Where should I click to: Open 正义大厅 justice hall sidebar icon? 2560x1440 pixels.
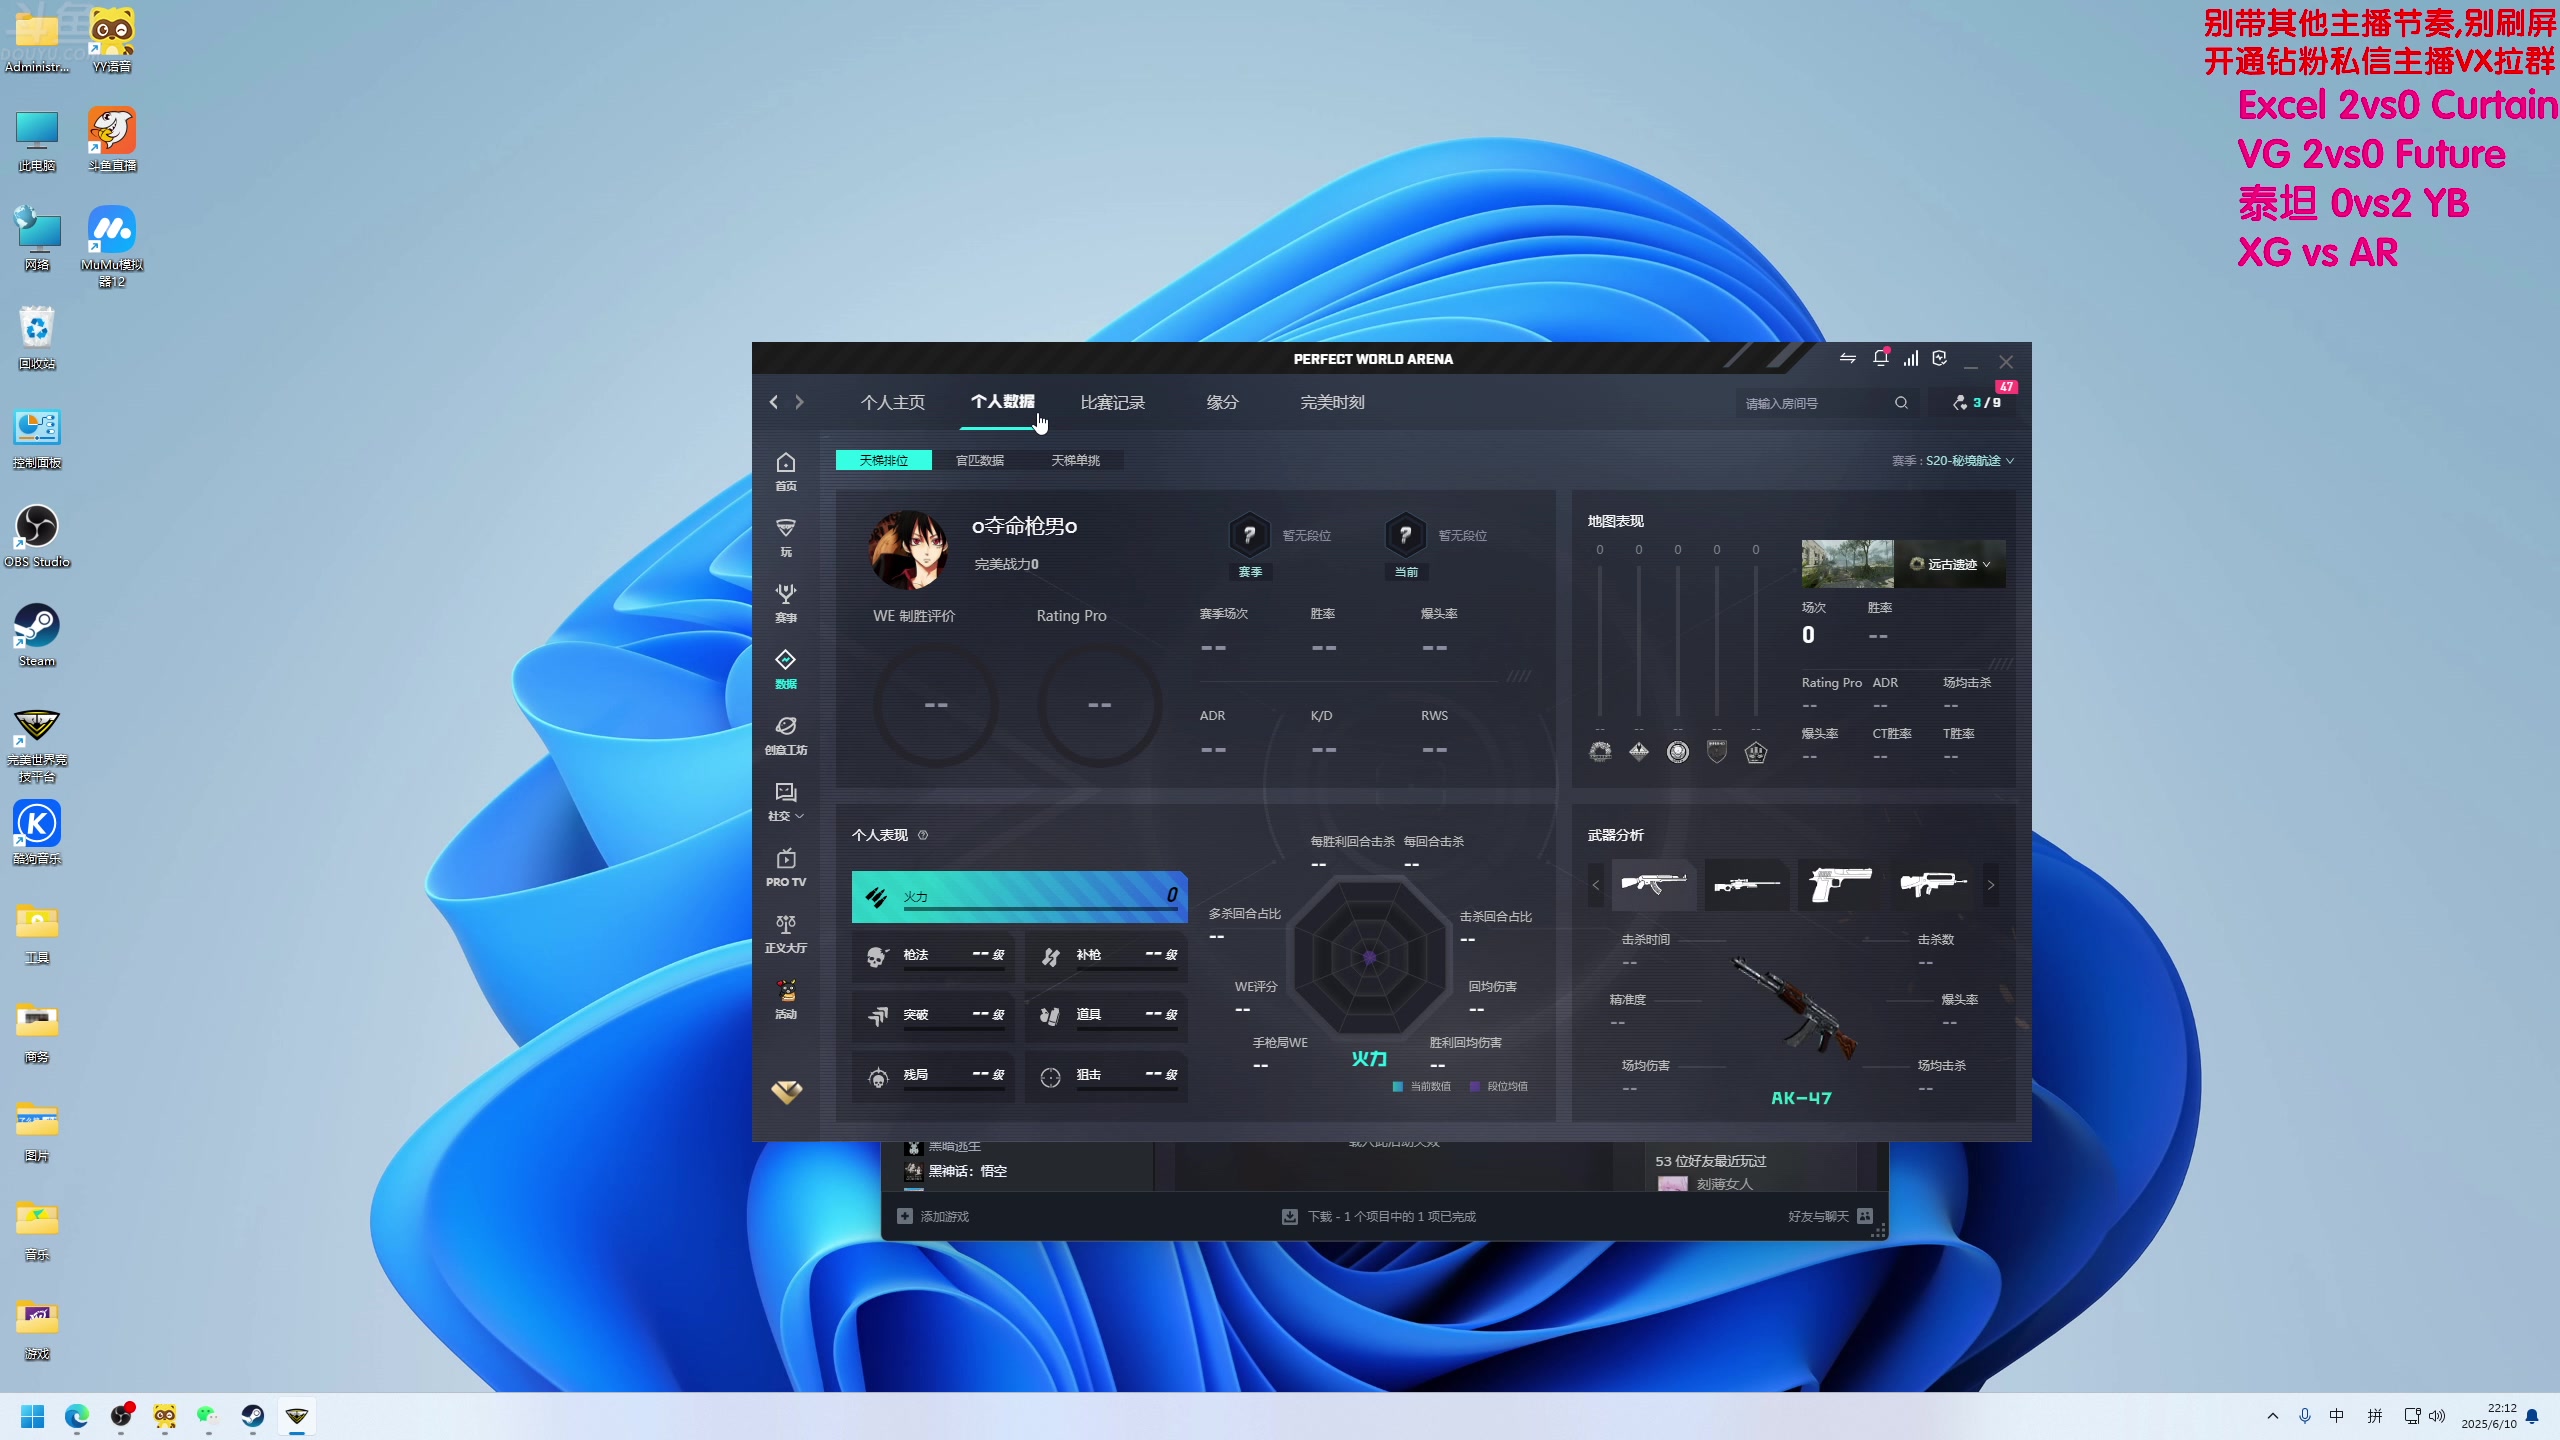(x=786, y=933)
